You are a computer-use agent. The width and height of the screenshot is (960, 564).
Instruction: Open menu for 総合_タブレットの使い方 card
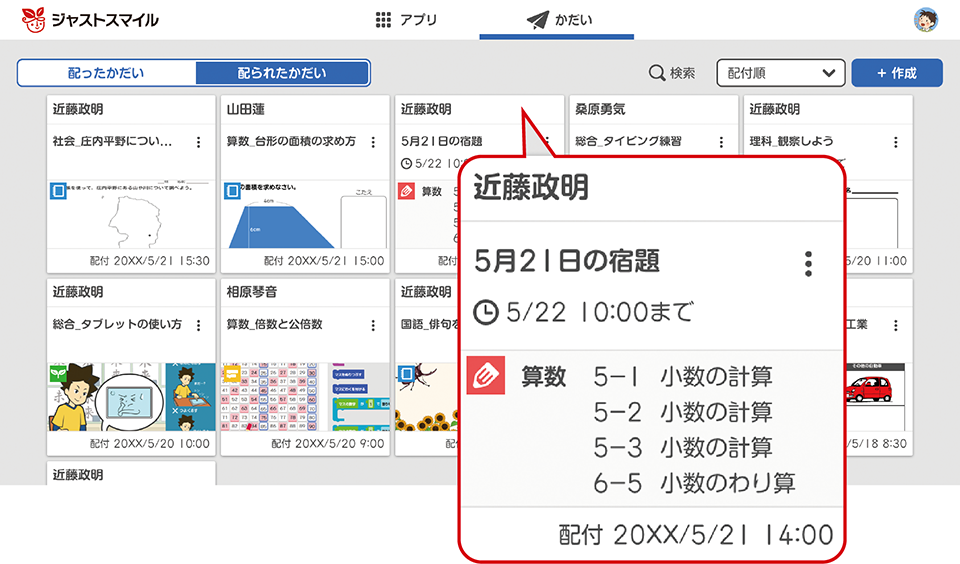click(198, 325)
